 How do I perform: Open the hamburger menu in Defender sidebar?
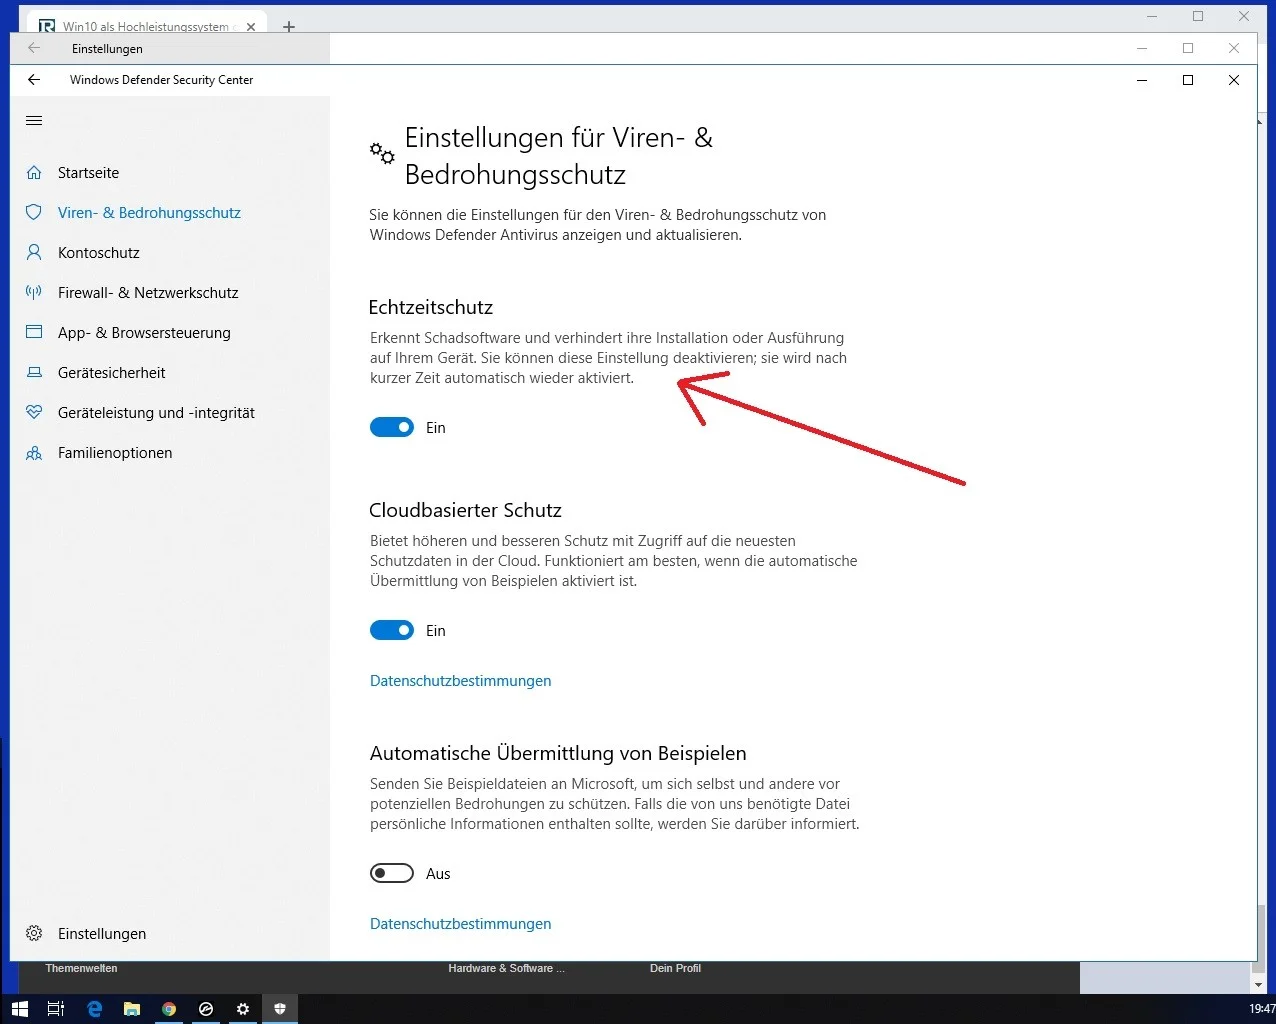[x=34, y=121]
